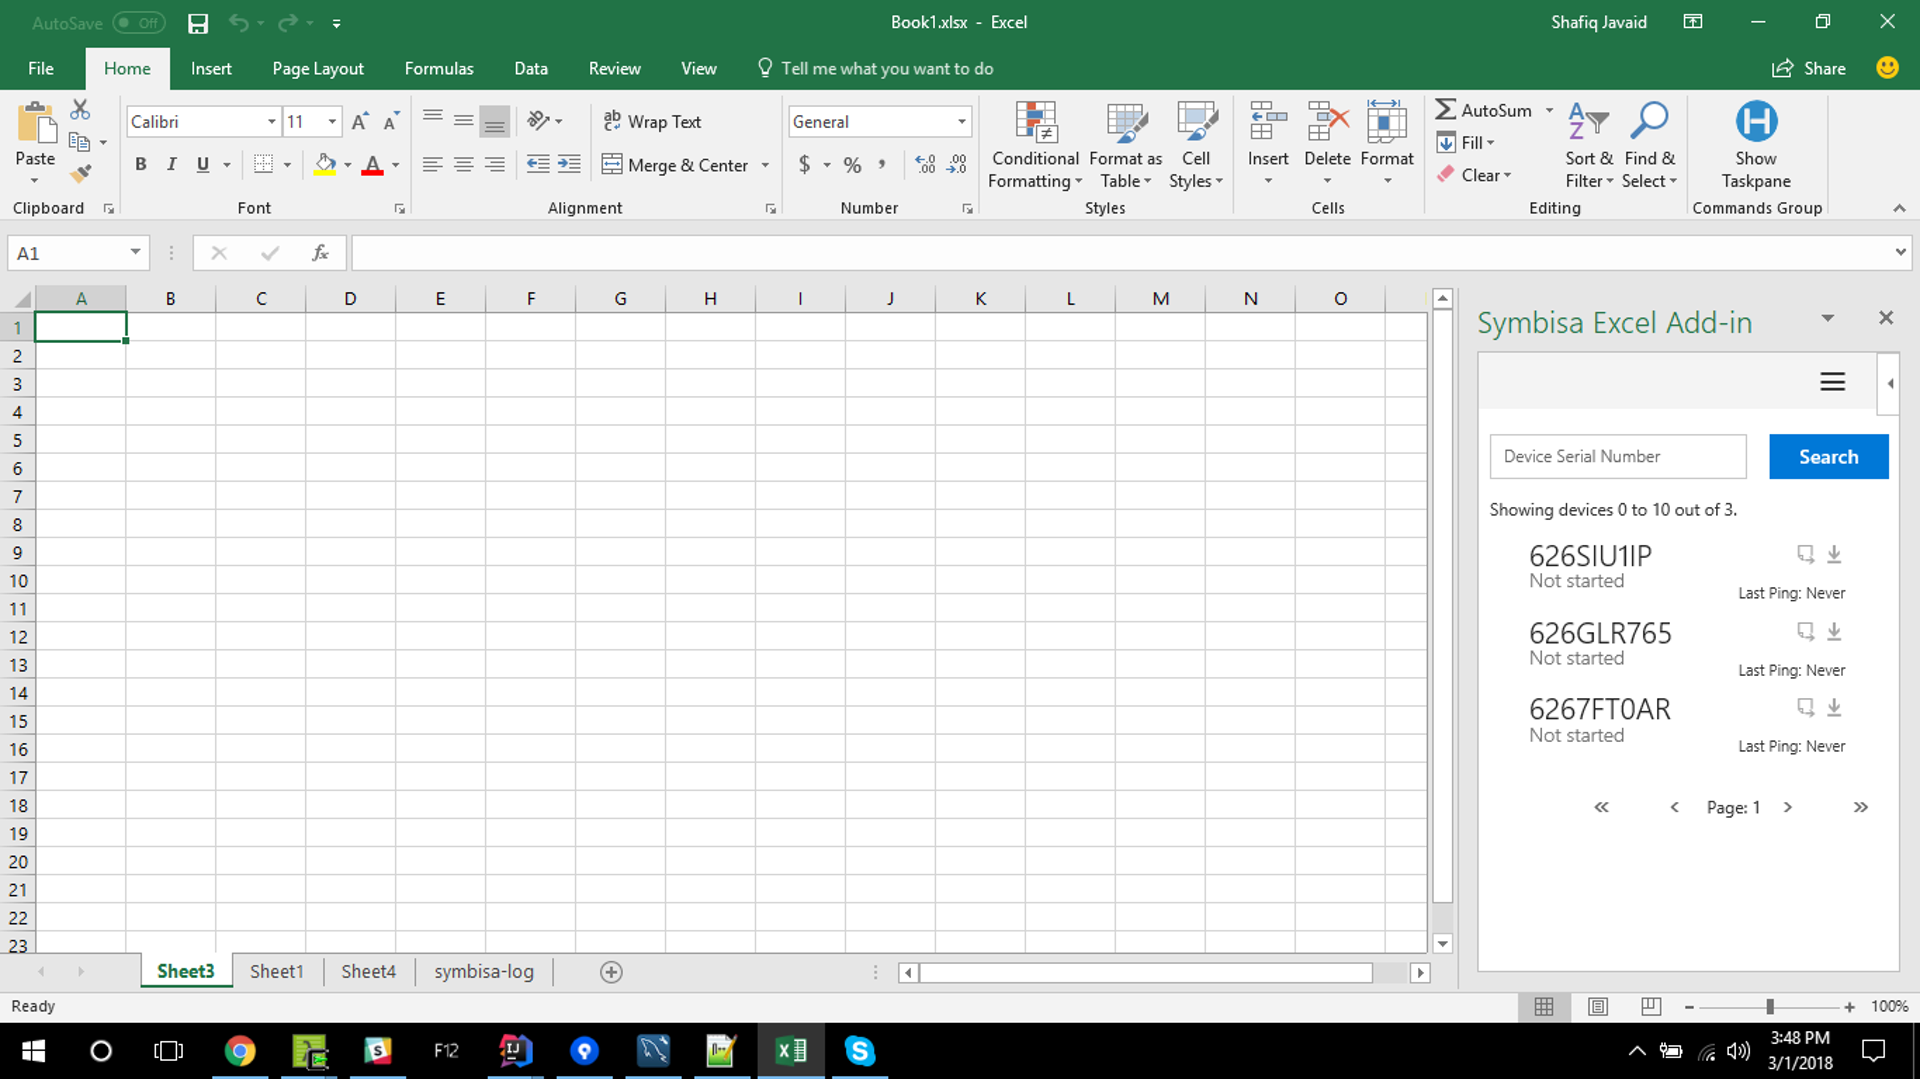
Task: Click the Insert Function fx icon
Action: click(x=320, y=254)
